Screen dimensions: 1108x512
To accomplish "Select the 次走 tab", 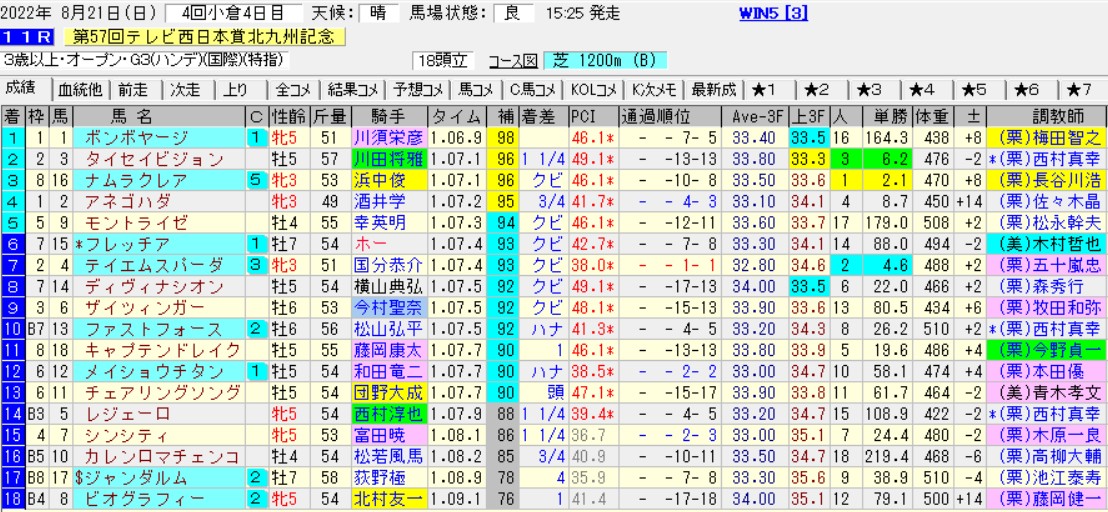I will click(187, 88).
